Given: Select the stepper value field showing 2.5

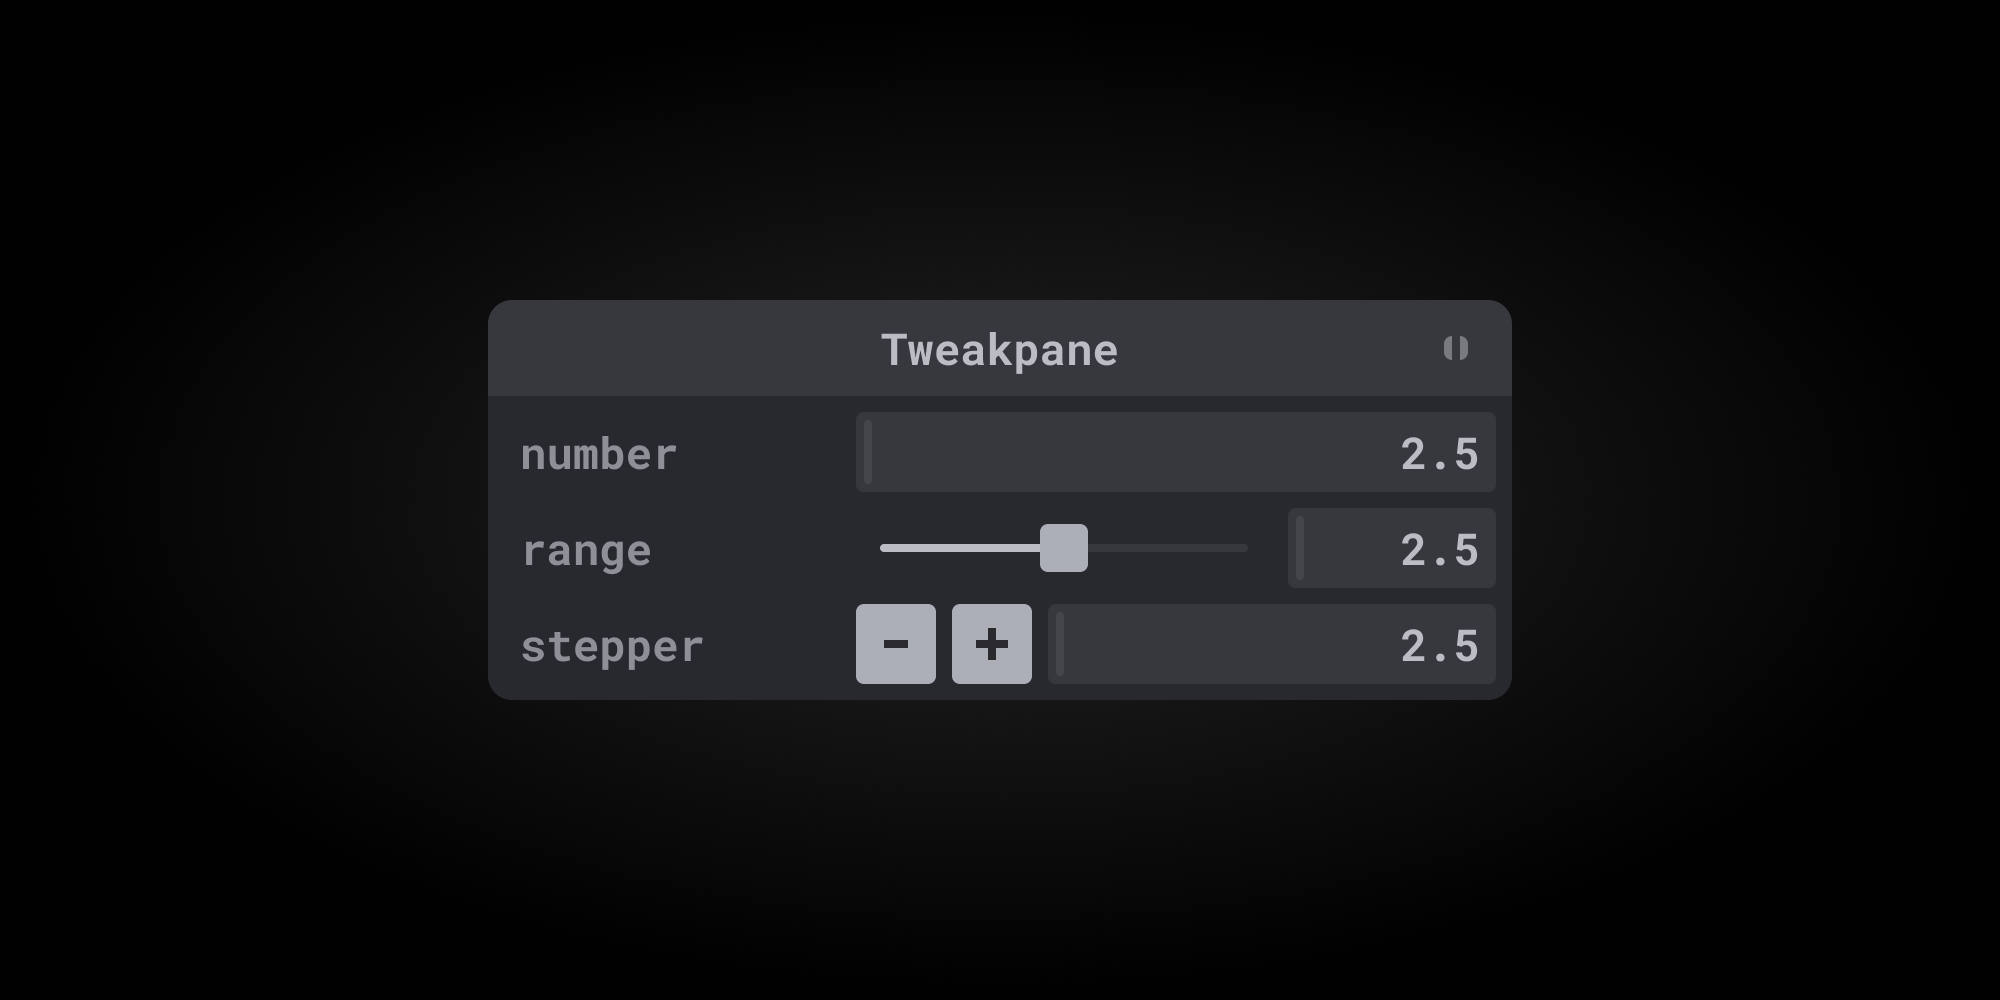Looking at the screenshot, I should tap(1270, 645).
